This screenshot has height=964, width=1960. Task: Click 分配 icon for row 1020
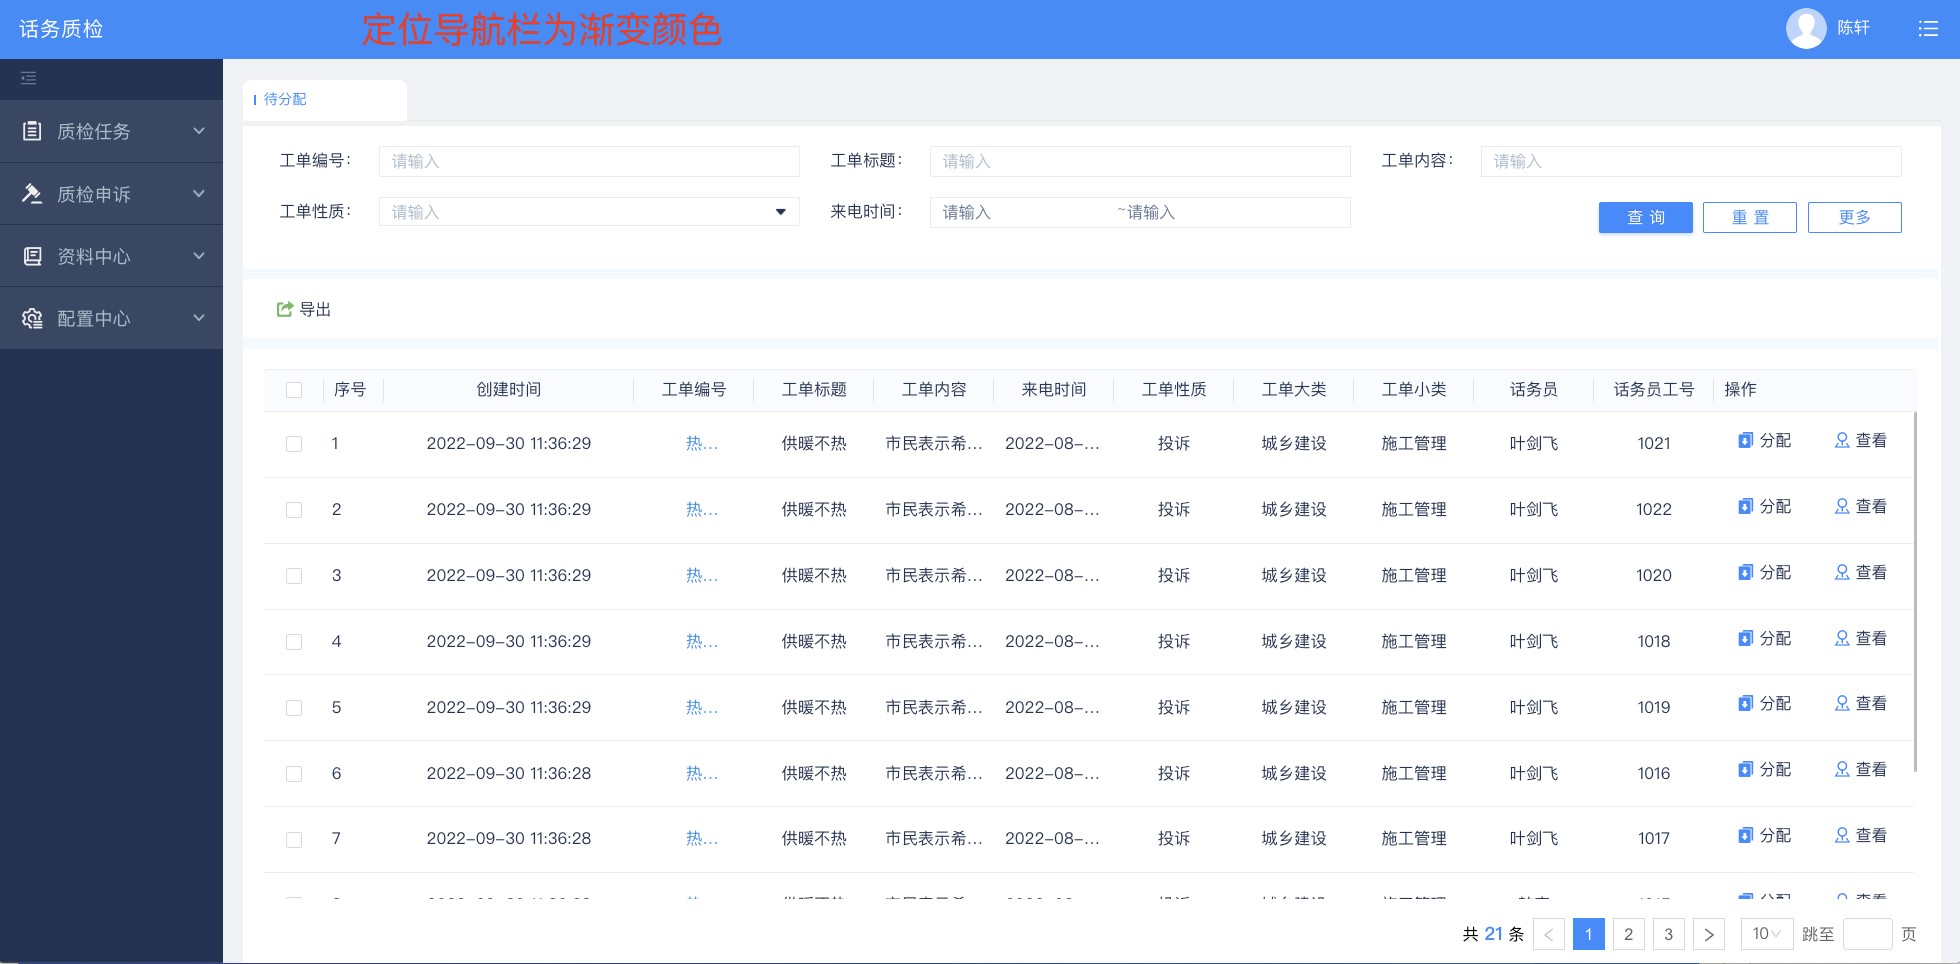(x=1745, y=572)
